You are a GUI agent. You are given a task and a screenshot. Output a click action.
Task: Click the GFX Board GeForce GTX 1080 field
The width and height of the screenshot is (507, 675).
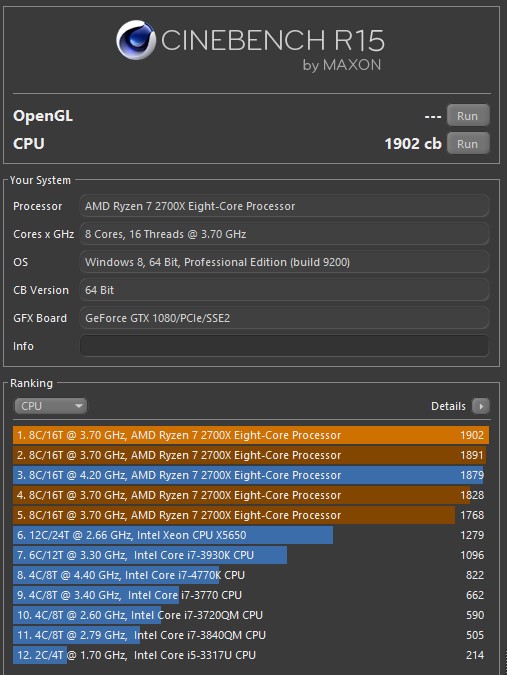click(x=284, y=318)
